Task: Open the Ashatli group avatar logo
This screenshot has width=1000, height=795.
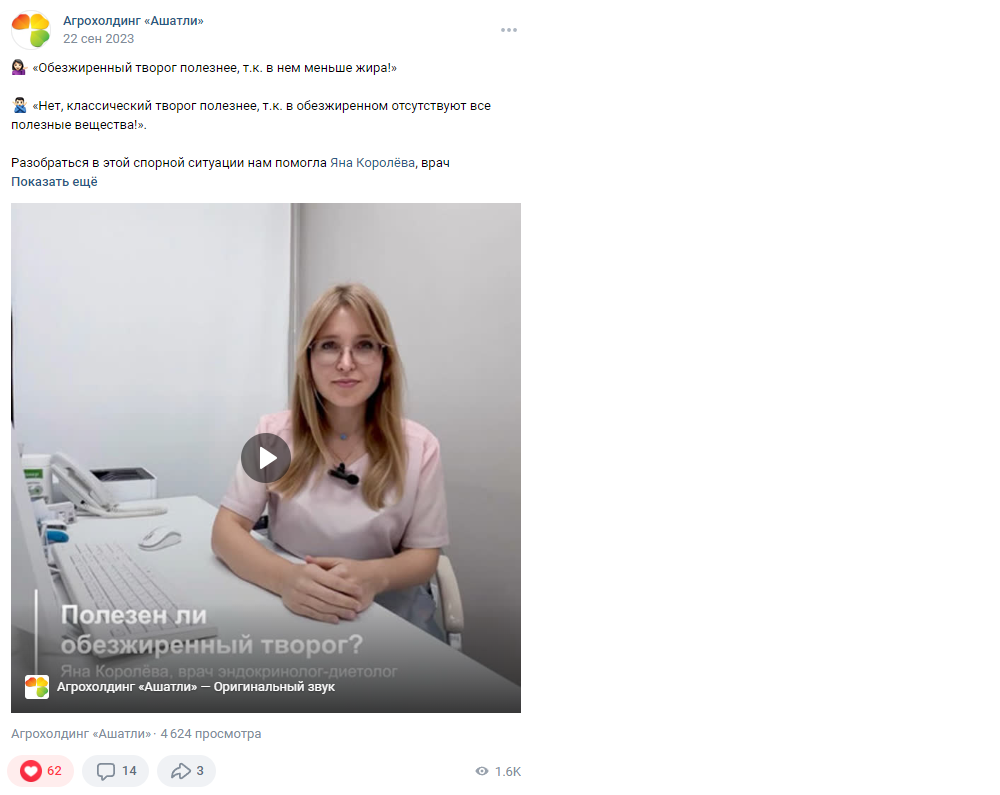Action: coord(31,29)
